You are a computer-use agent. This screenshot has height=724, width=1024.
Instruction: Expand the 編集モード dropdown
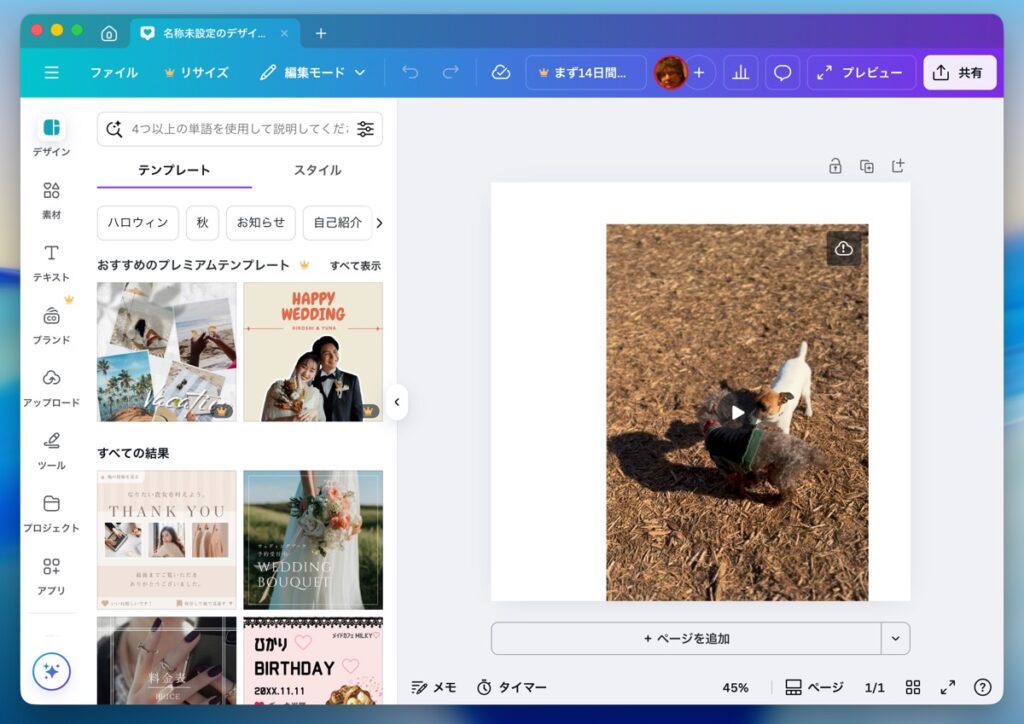(x=313, y=73)
